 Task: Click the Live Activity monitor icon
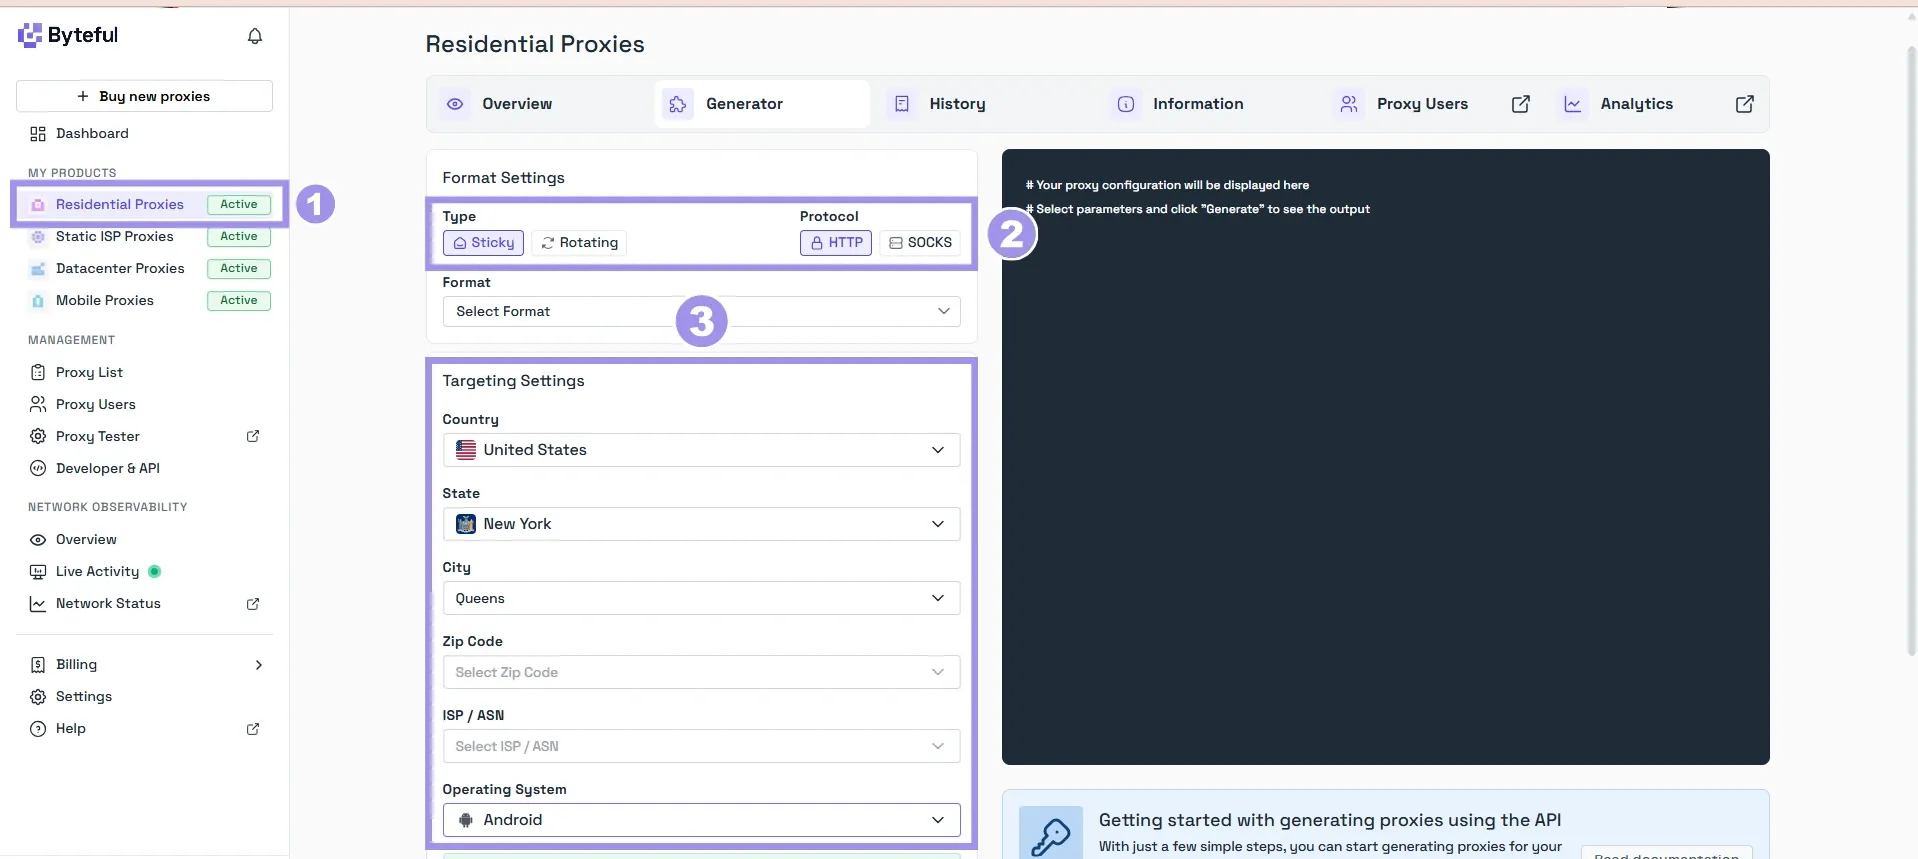click(x=38, y=572)
